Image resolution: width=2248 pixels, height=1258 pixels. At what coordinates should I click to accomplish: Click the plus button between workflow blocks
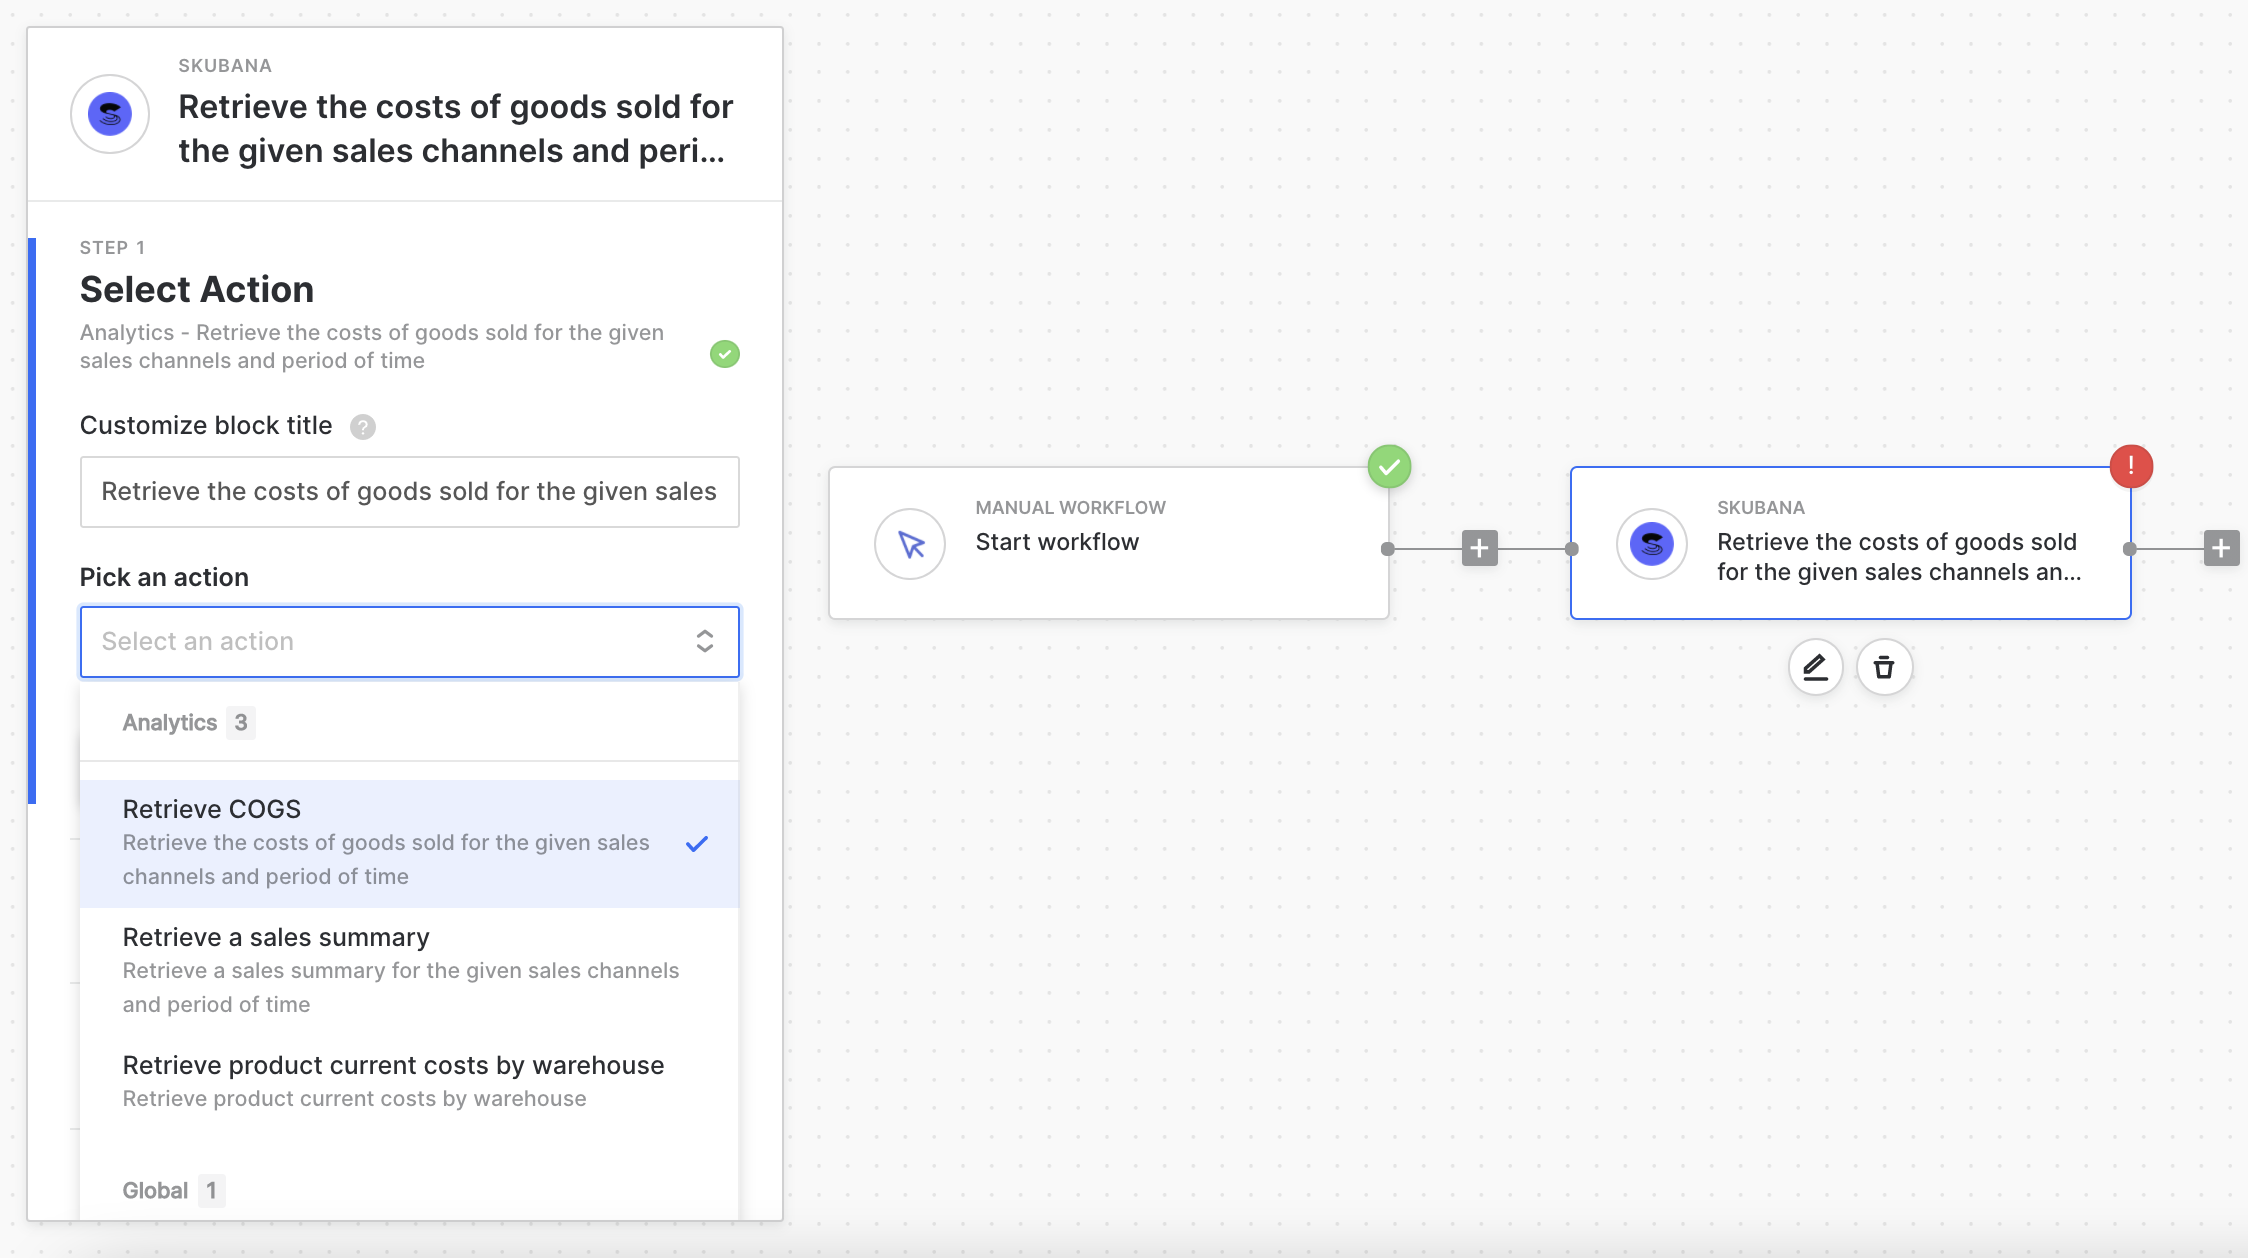tap(1479, 548)
